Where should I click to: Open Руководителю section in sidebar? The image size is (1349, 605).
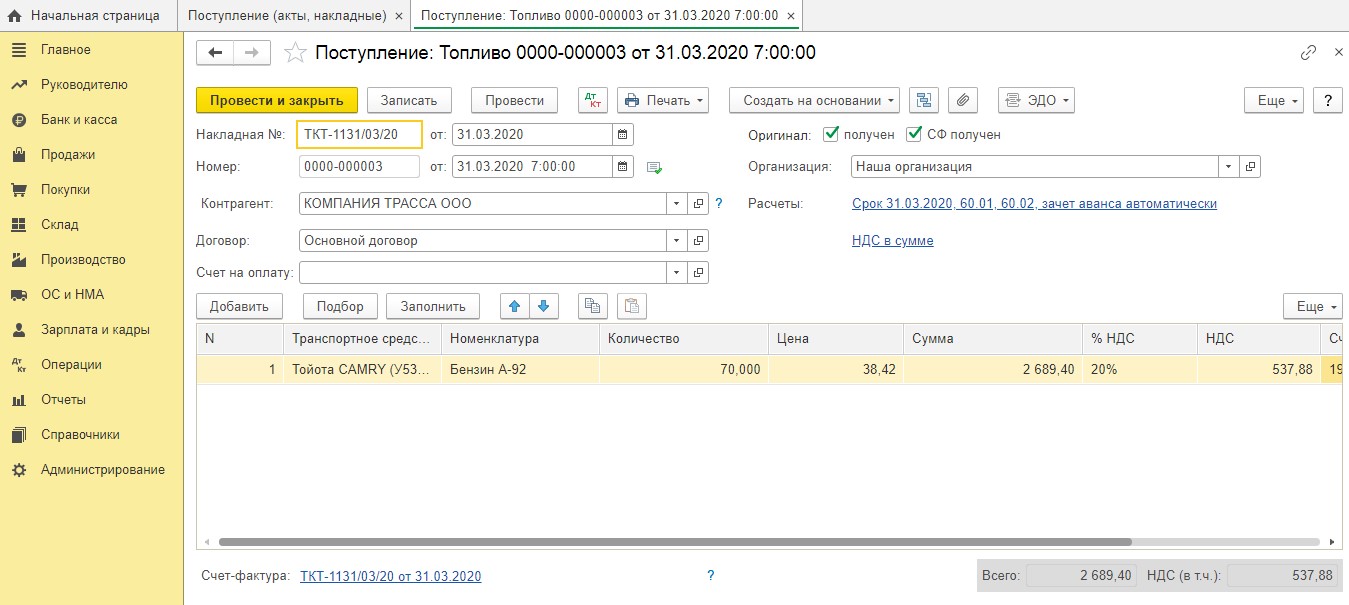point(92,85)
